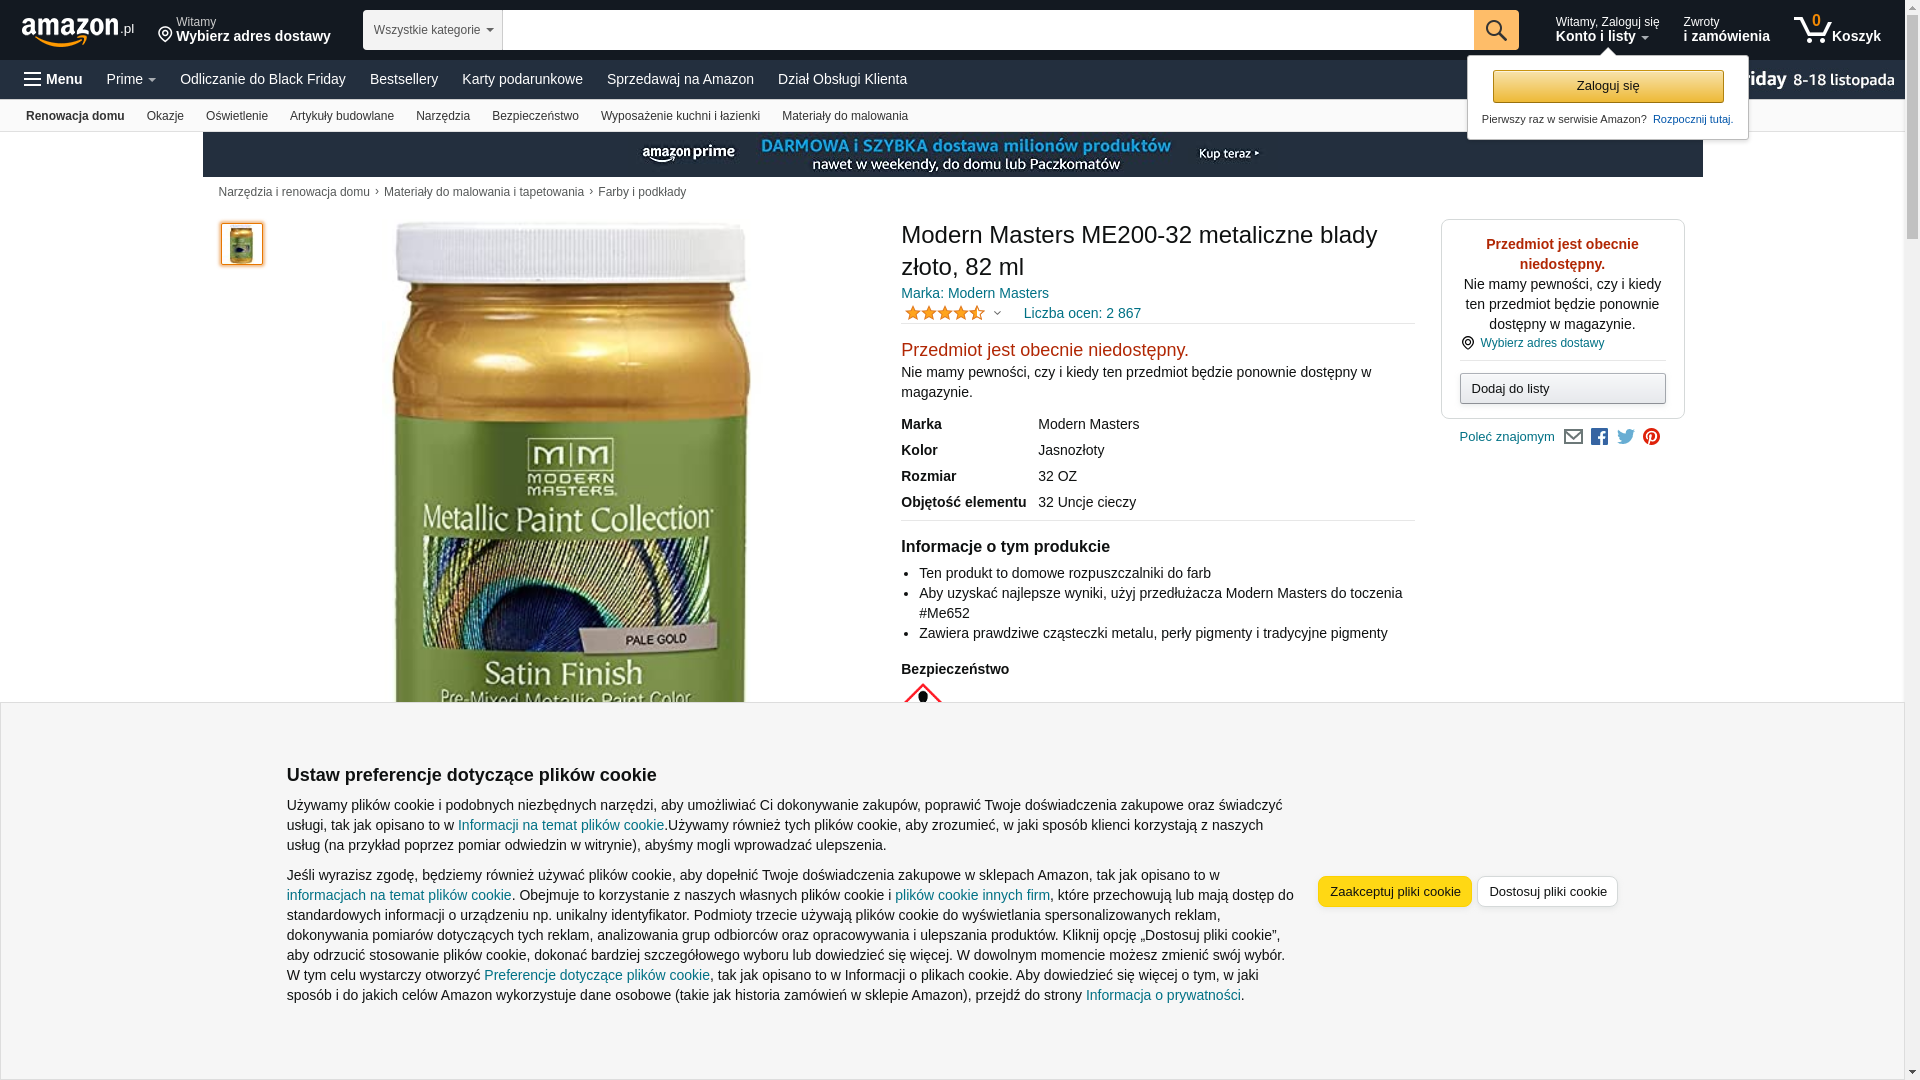Screen dimensions: 1920x1080
Task: Share product via email envelope icon
Action: click(x=1573, y=437)
